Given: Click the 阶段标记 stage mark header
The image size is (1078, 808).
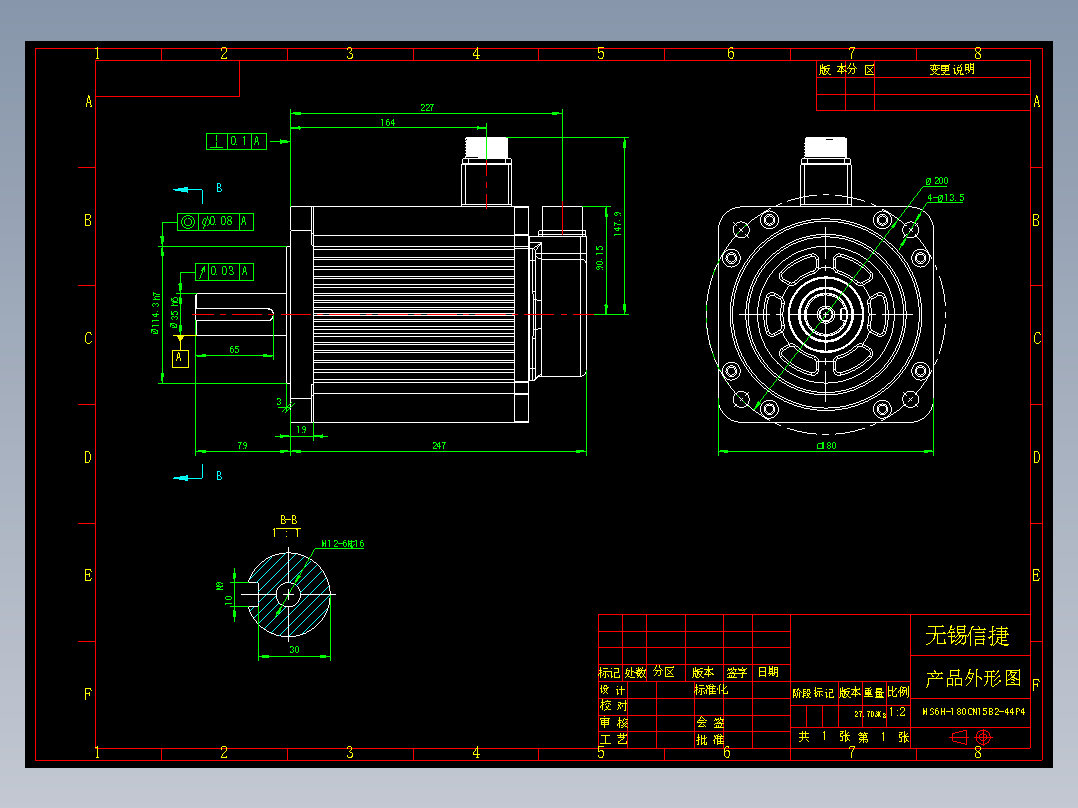Looking at the screenshot, I should (813, 693).
